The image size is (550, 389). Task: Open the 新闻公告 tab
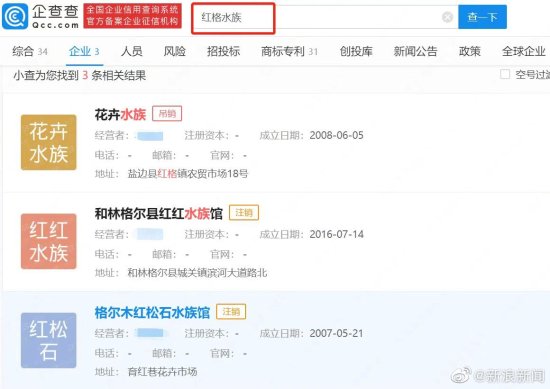coord(415,52)
